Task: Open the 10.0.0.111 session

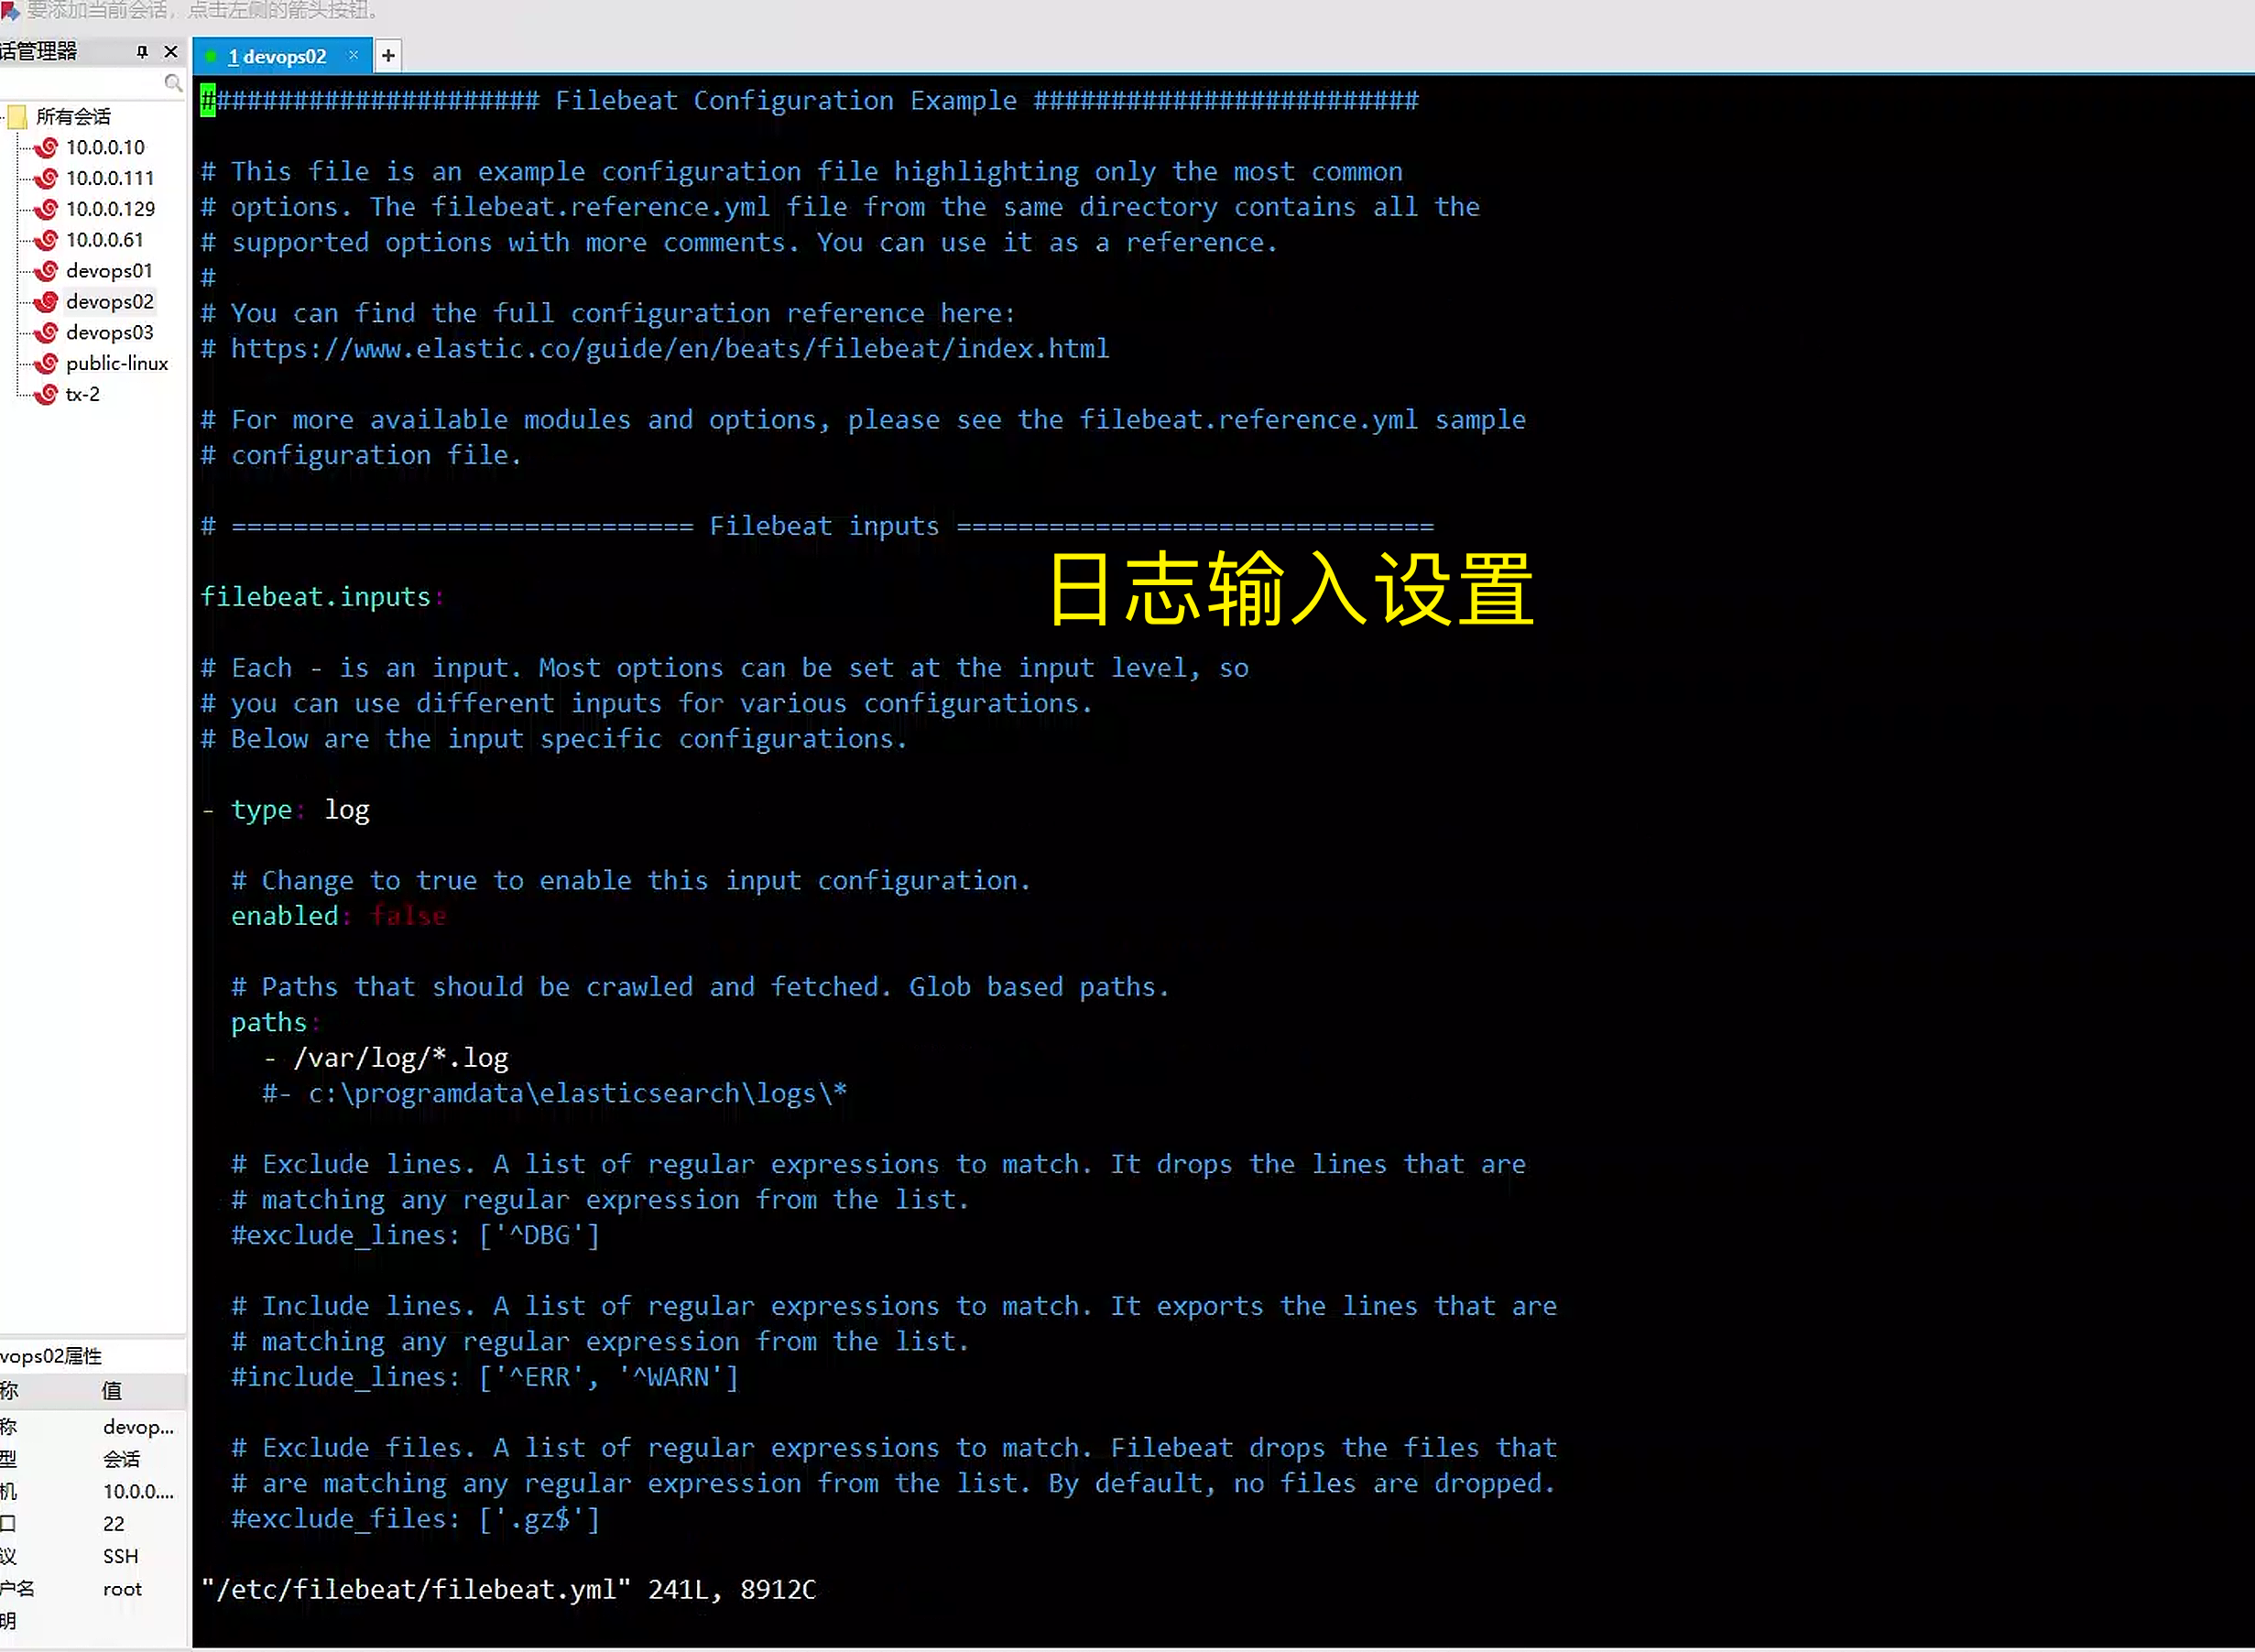Action: click(x=110, y=177)
